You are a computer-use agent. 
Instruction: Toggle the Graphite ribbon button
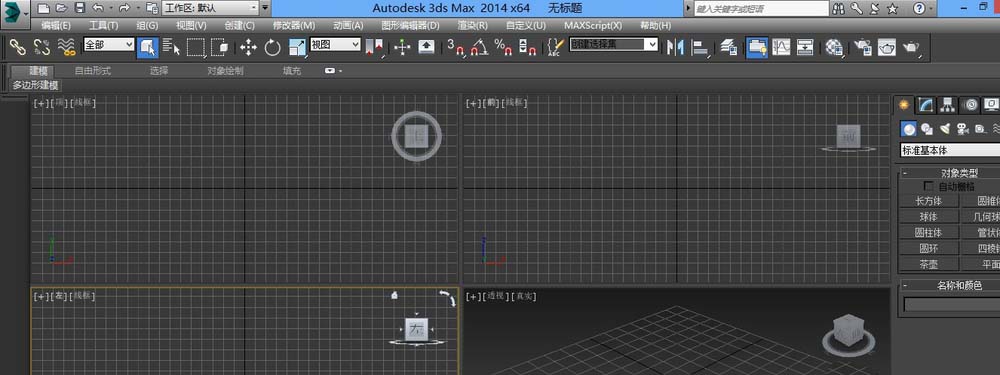click(x=756, y=47)
